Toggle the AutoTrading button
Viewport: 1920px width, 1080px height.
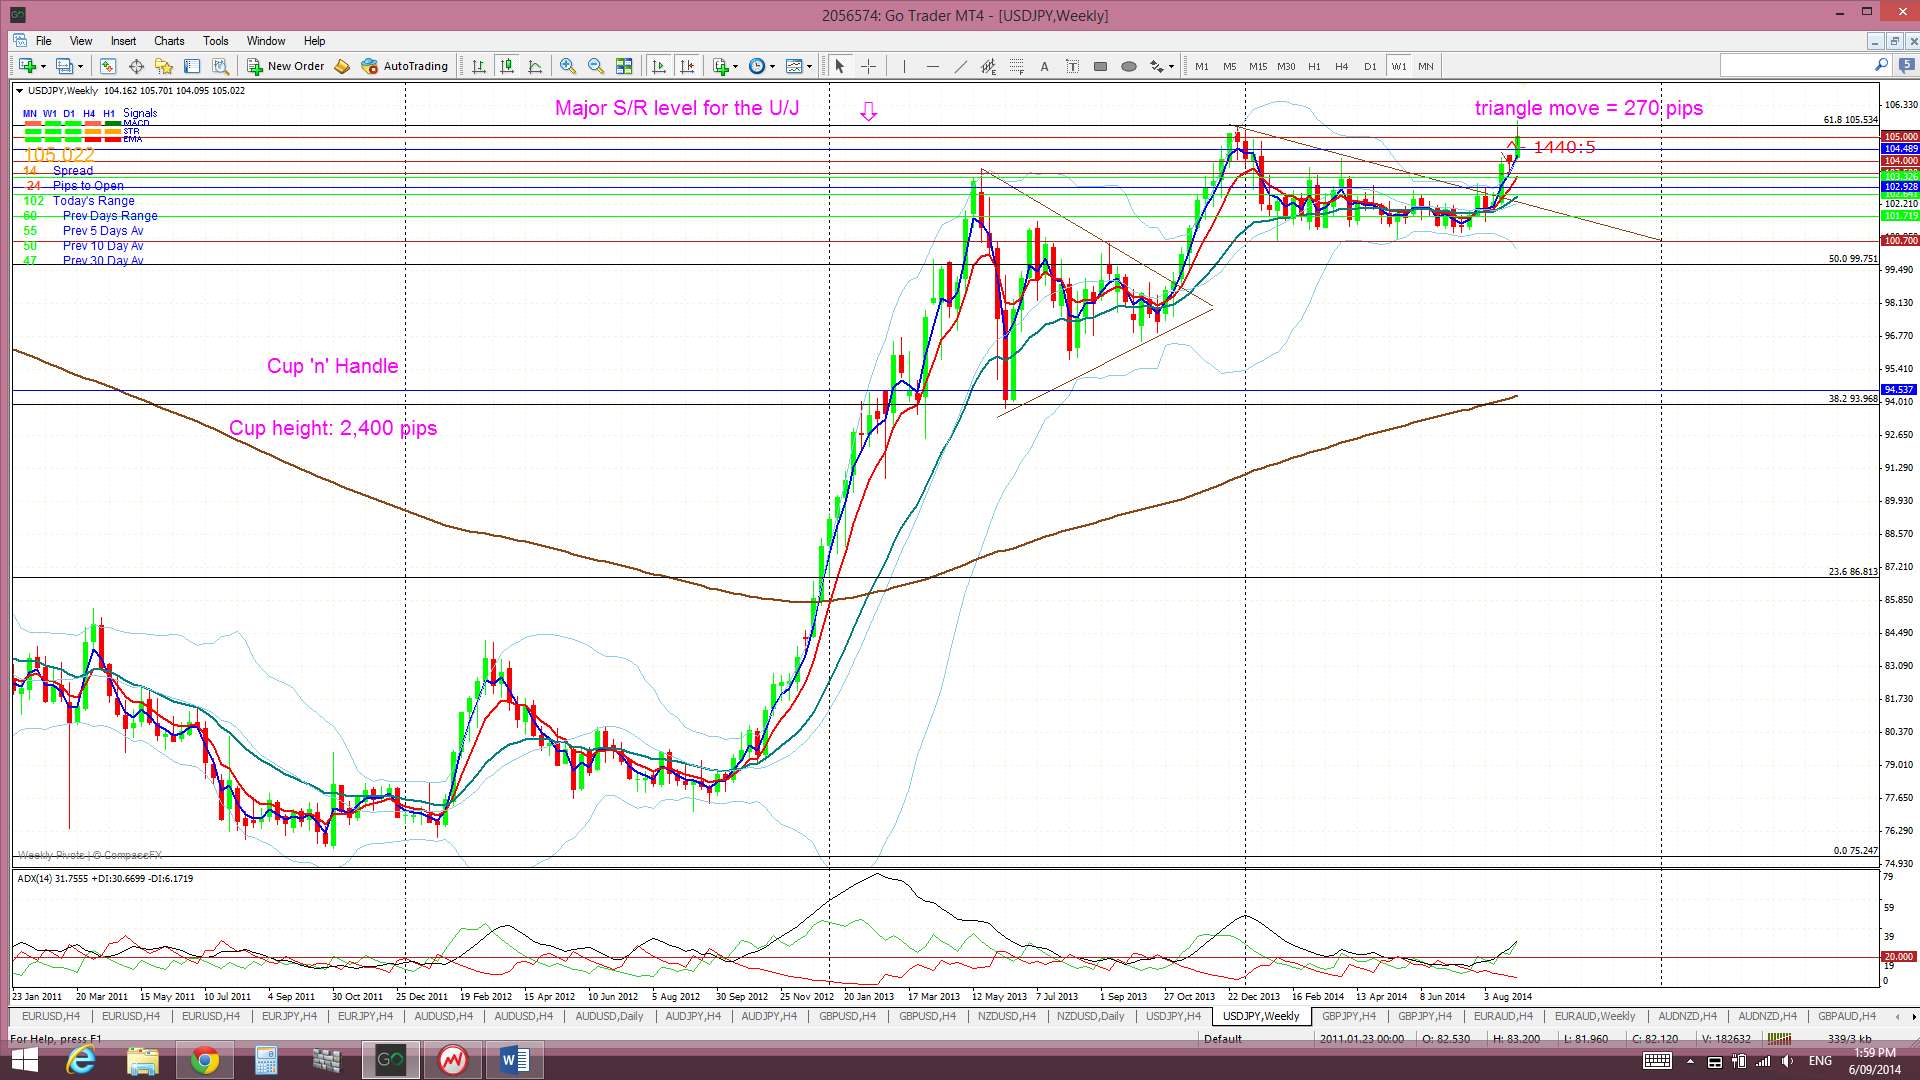404,66
